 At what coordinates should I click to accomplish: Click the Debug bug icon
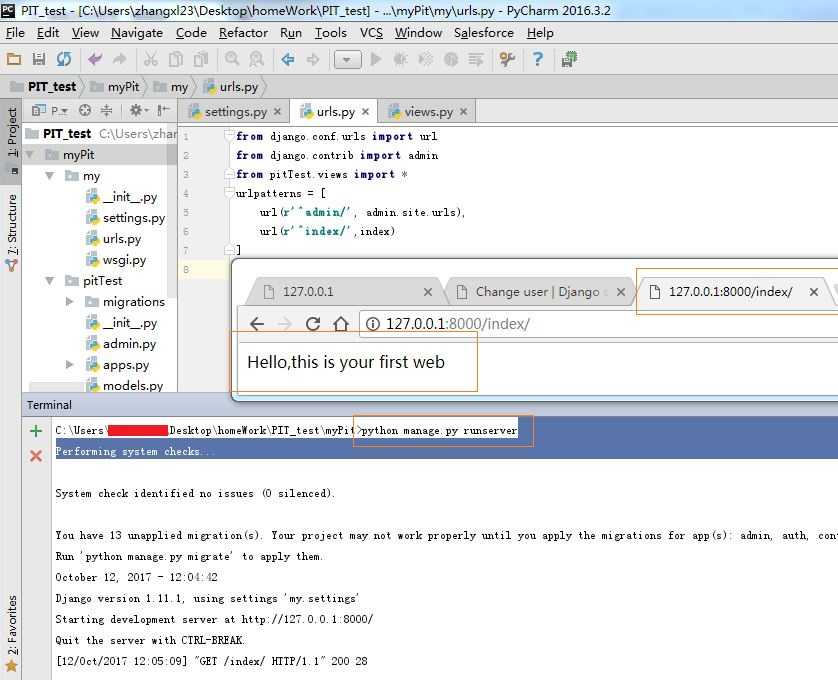(x=400, y=59)
